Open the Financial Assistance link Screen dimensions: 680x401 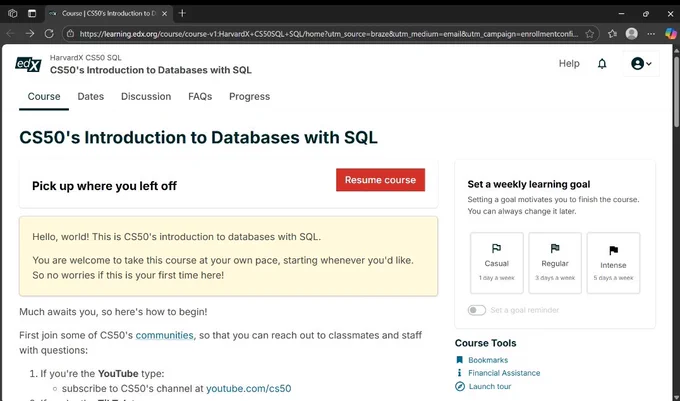pyautogui.click(x=504, y=373)
